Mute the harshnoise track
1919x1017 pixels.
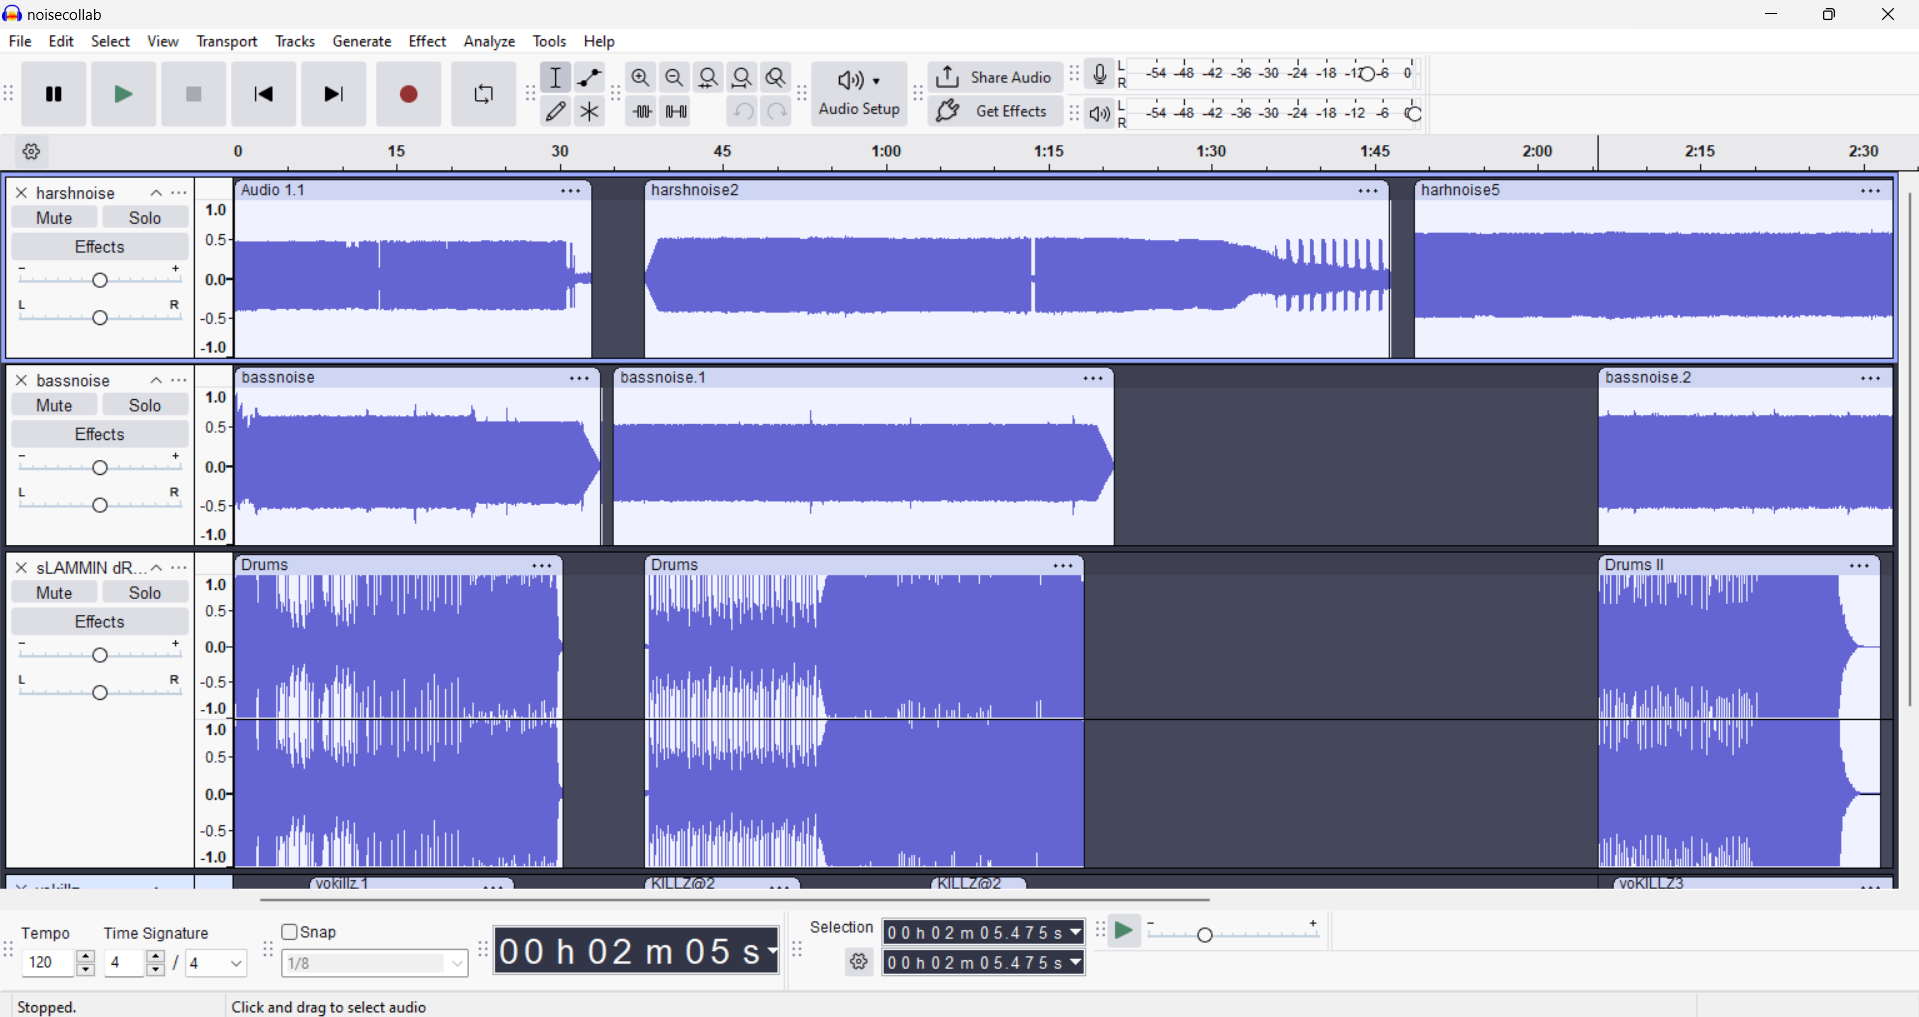pos(54,218)
